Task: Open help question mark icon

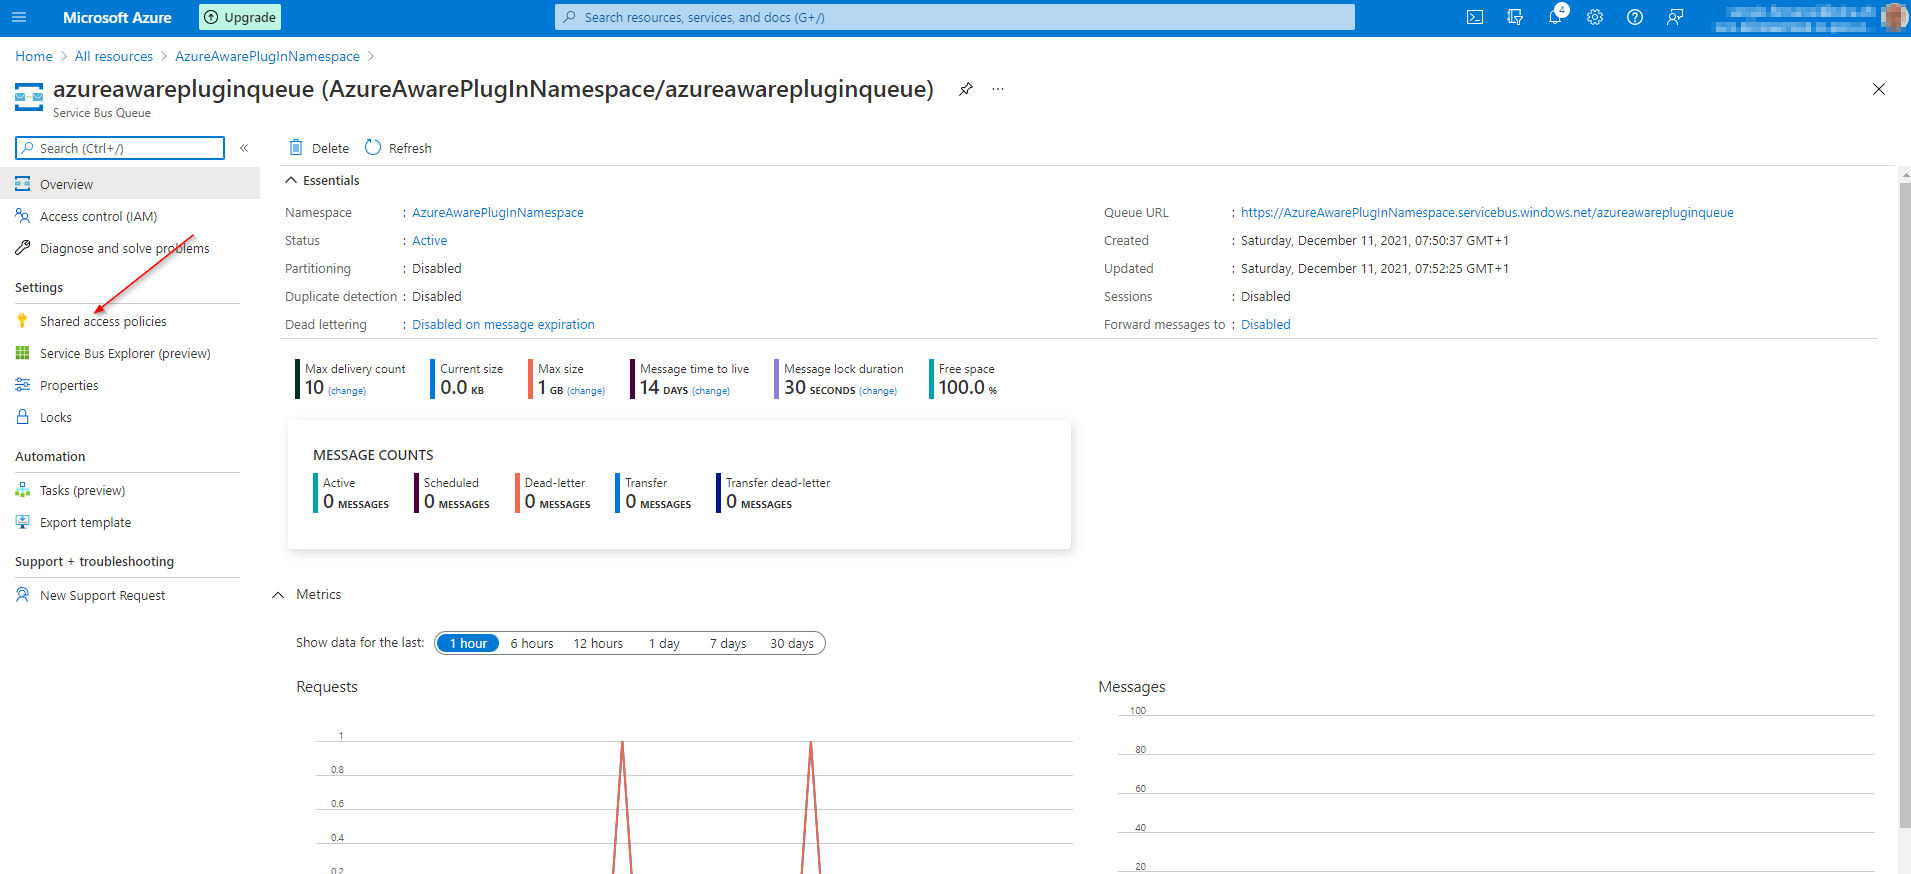Action: click(1635, 17)
